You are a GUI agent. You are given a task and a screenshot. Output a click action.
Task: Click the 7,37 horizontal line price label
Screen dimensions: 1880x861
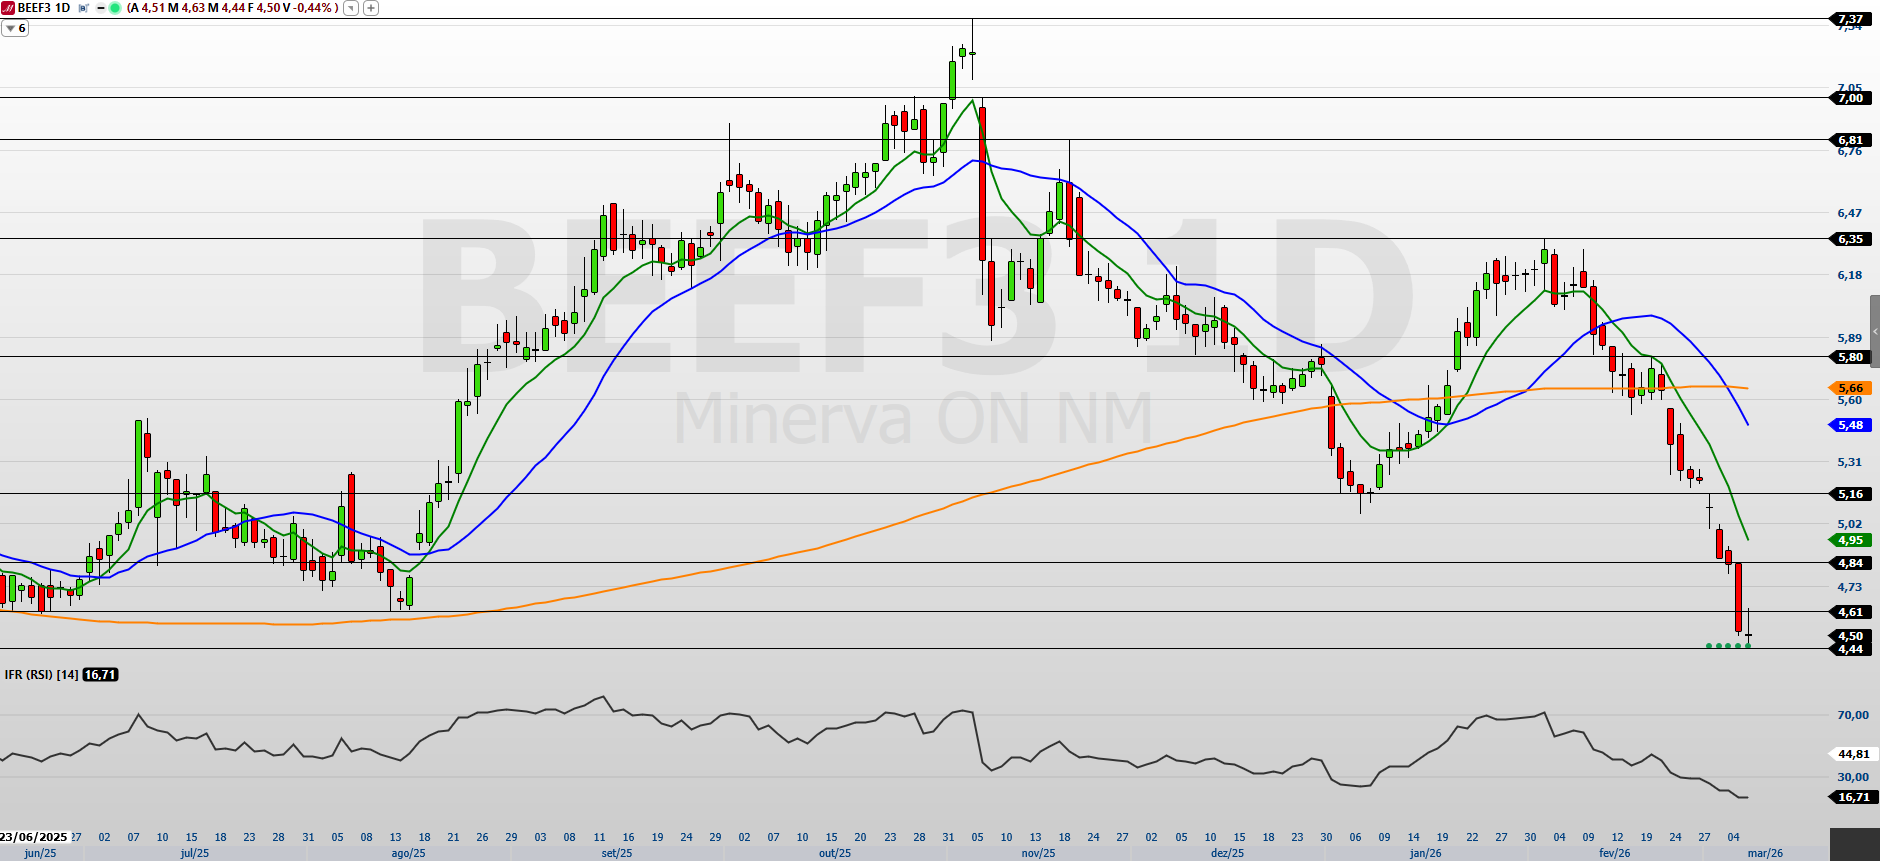[1850, 19]
